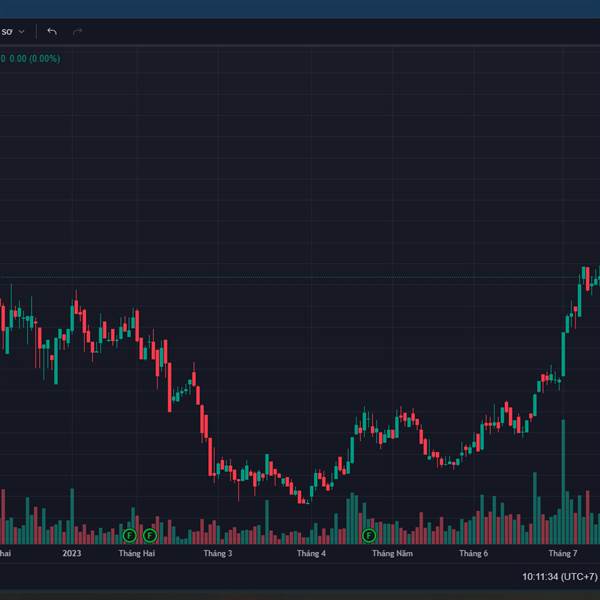This screenshot has height=600, width=600.
Task: Click the first F marker near Tháng Hai
Action: (x=128, y=536)
